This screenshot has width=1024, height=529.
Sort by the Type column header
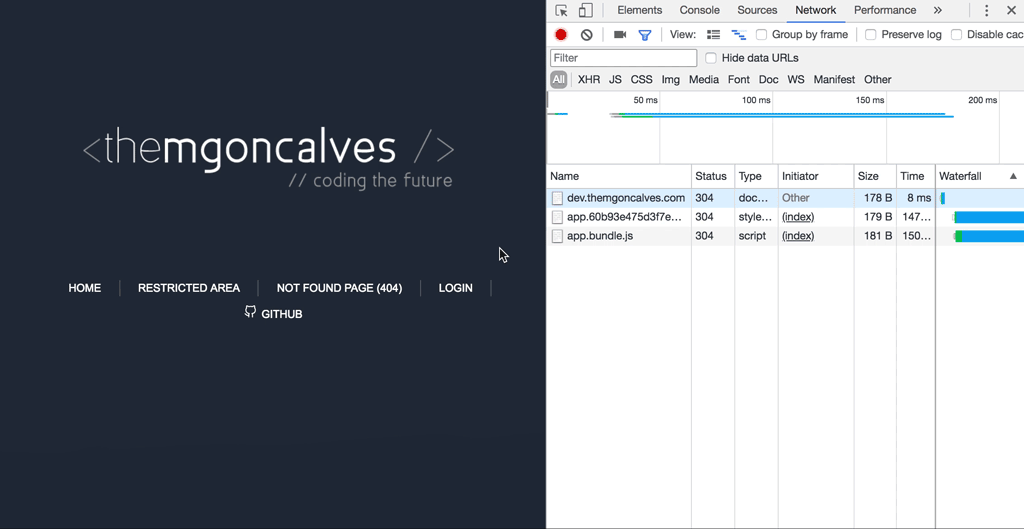click(756, 176)
